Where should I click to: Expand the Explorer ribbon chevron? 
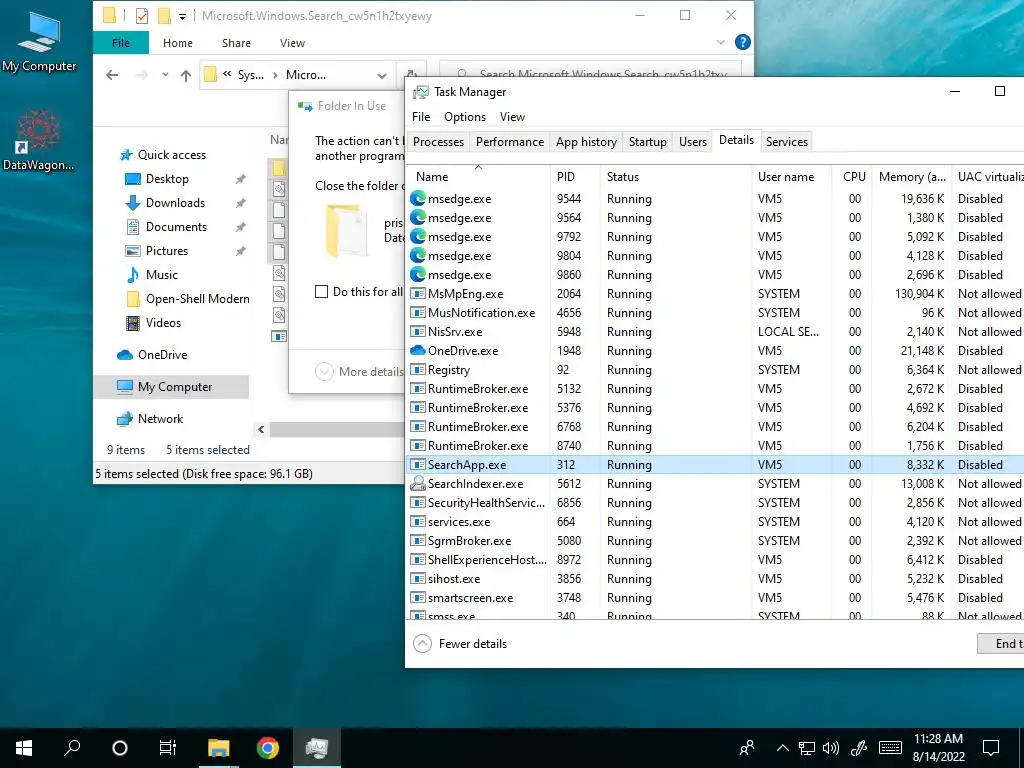point(721,42)
